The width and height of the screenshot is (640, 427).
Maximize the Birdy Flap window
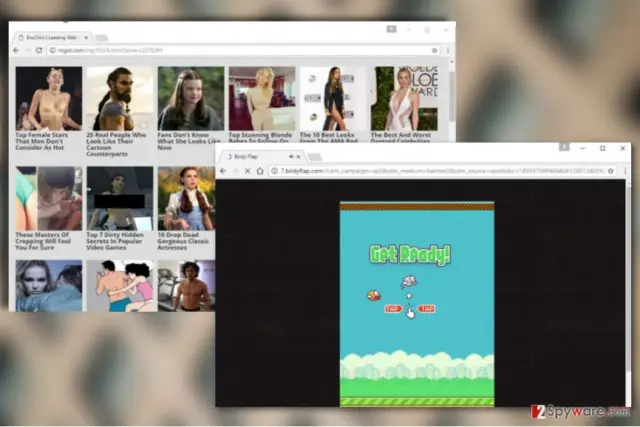602,149
